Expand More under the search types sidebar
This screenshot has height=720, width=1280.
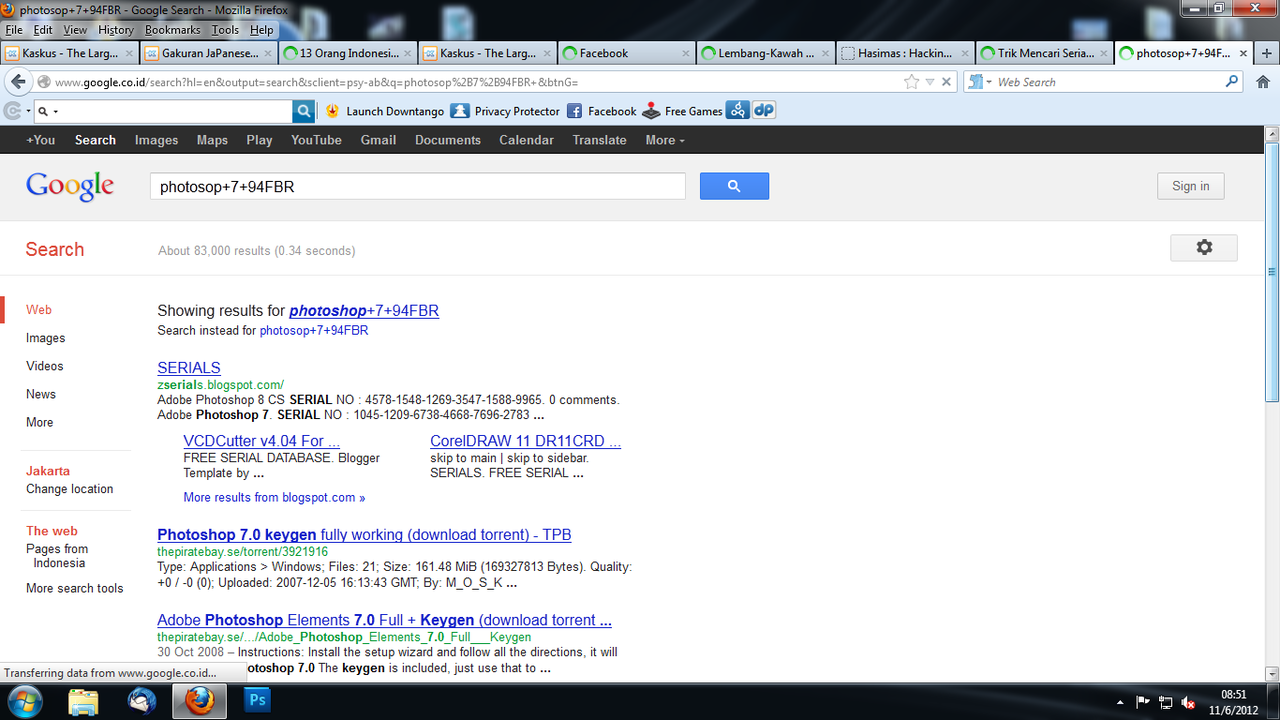[40, 422]
